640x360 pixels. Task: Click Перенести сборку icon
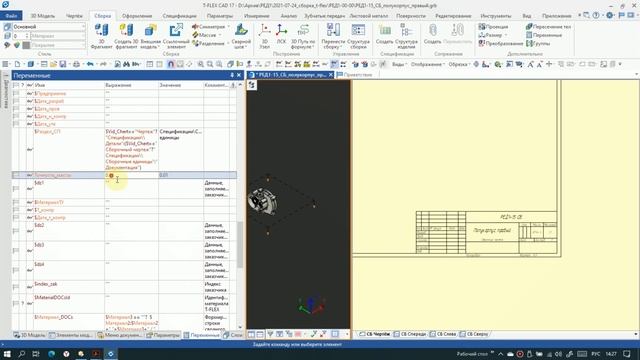[x=333, y=36]
